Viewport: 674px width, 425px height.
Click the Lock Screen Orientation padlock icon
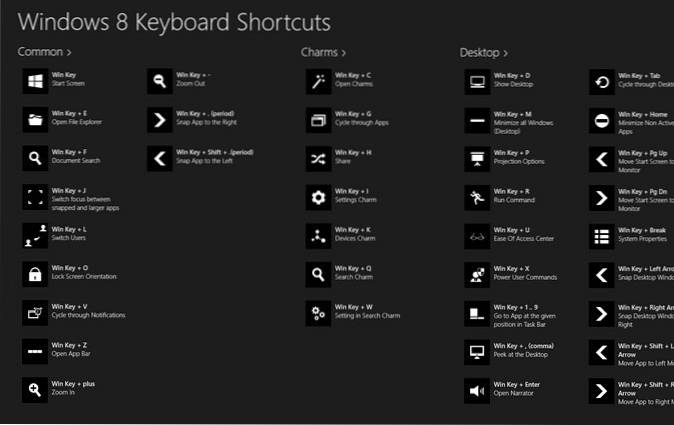[34, 274]
